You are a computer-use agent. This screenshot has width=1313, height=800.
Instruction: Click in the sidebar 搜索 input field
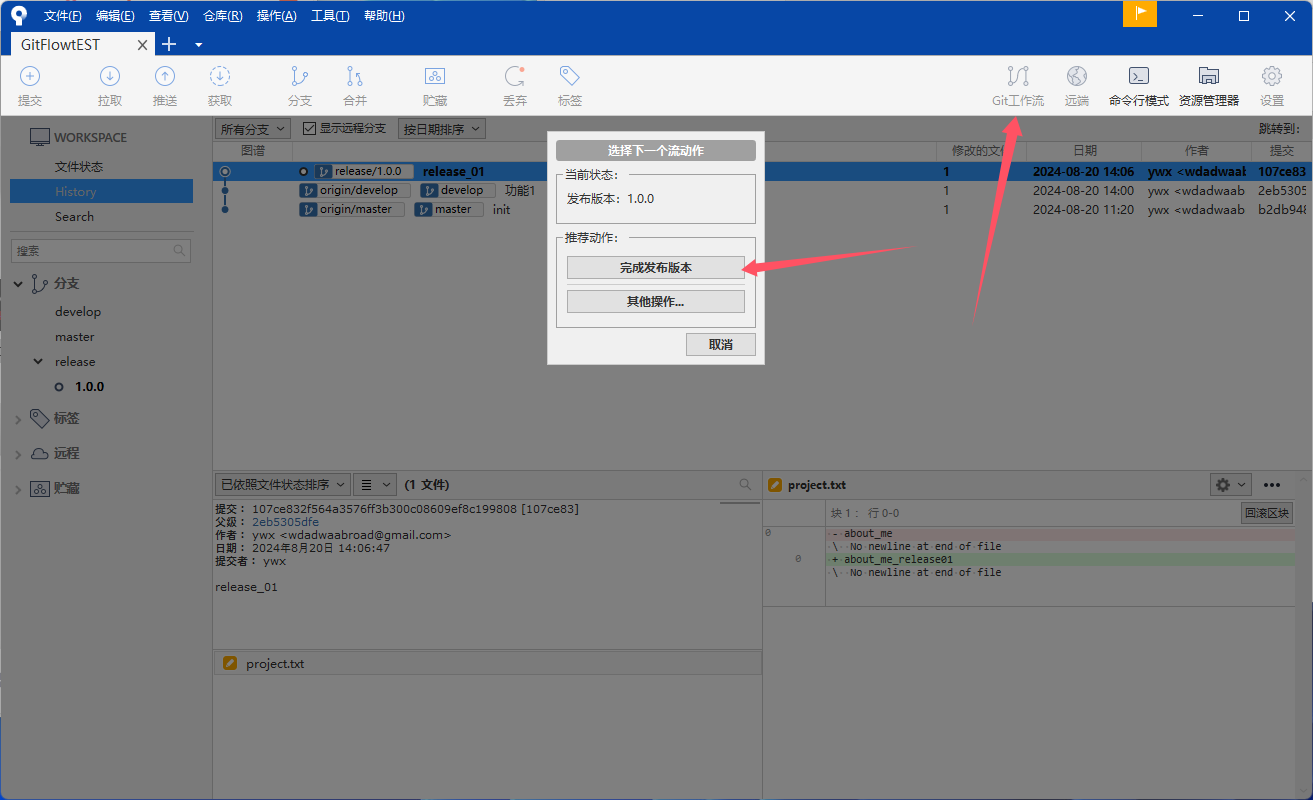click(100, 250)
